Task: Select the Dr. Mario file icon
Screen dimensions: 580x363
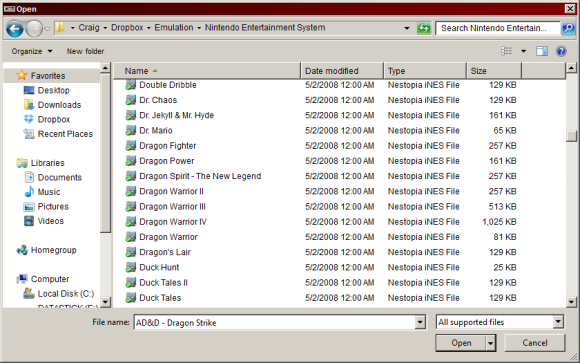Action: click(x=130, y=130)
